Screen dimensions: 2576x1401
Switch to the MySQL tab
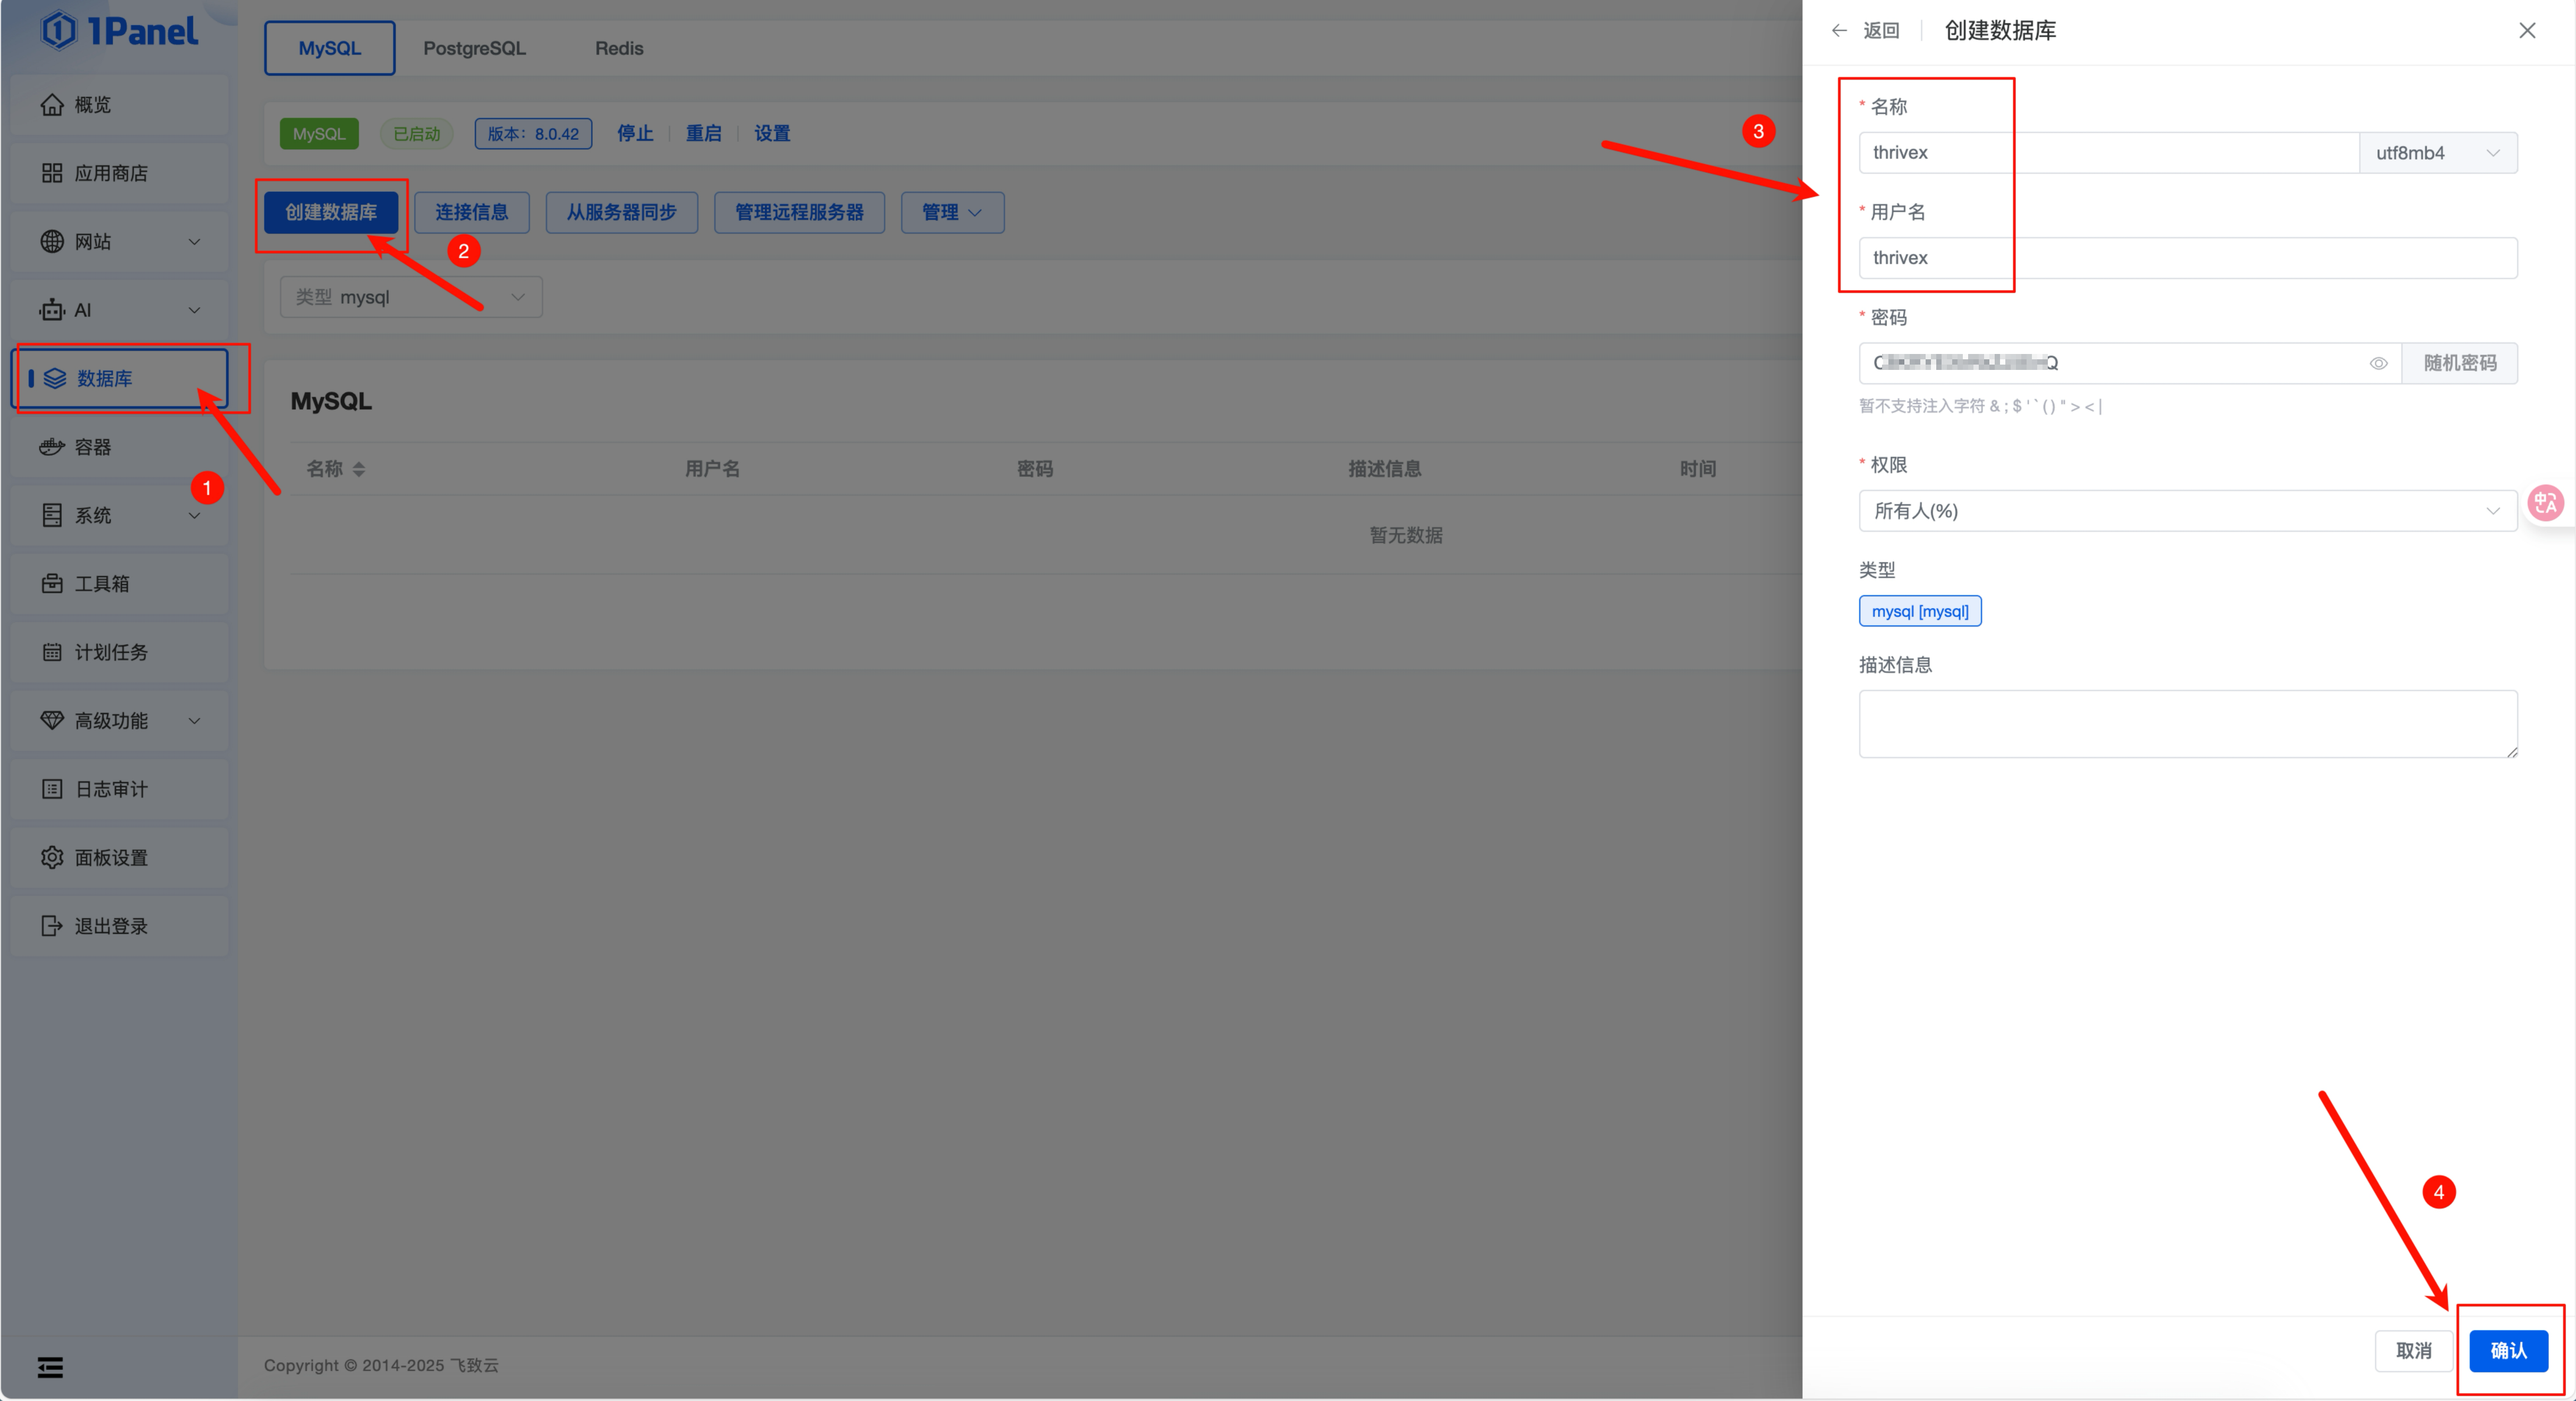pos(330,48)
